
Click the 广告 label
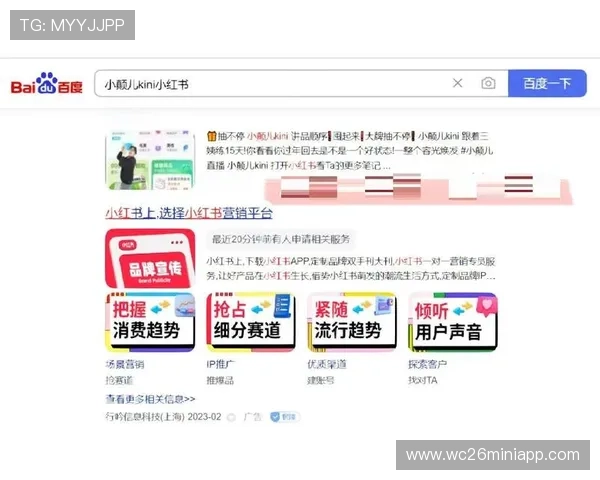(x=252, y=417)
